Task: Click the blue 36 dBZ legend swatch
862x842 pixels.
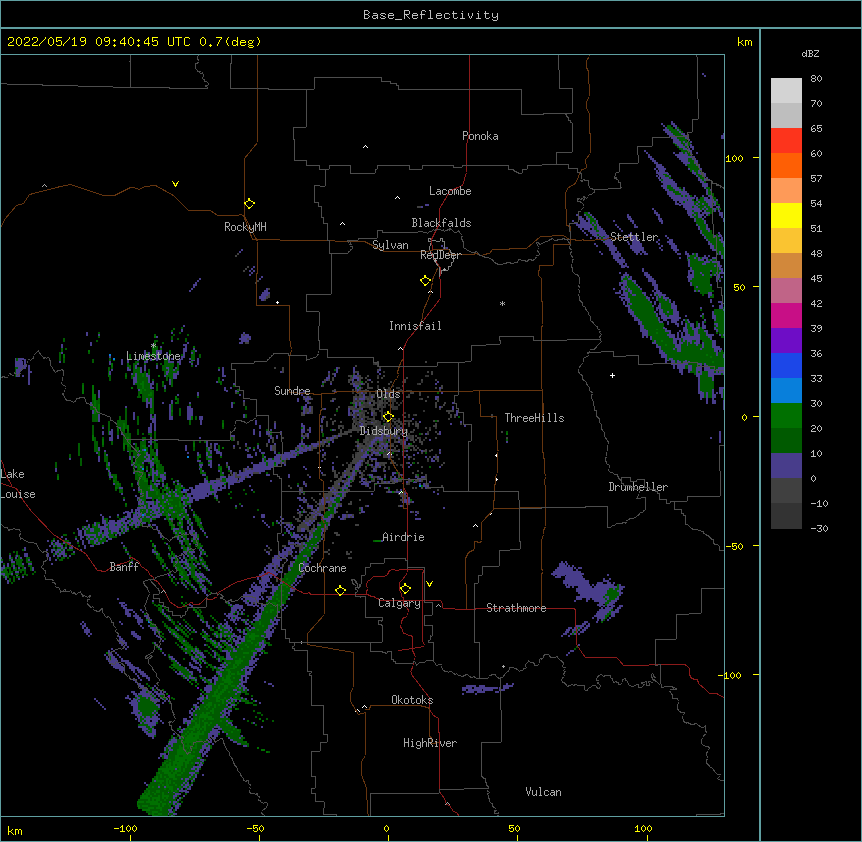Action: click(786, 365)
